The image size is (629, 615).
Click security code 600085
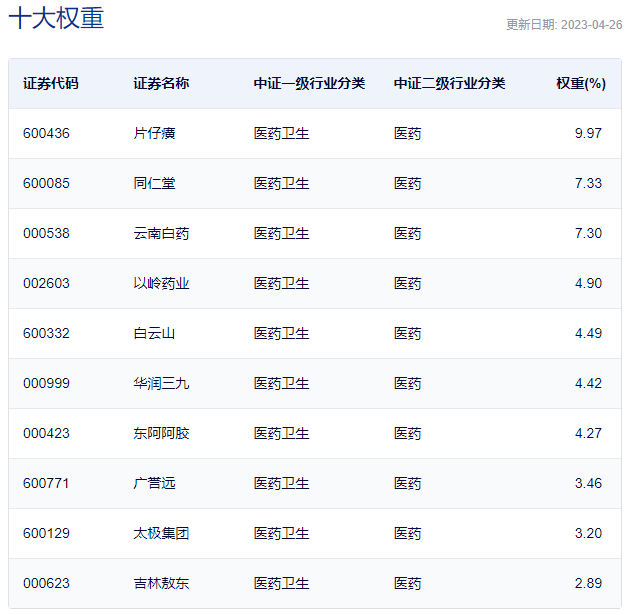click(46, 183)
